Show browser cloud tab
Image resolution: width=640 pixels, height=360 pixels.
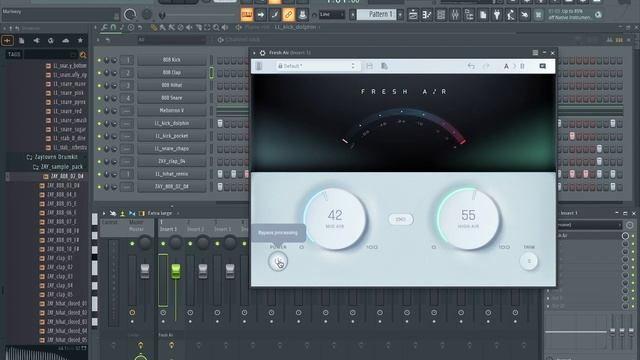(x=65, y=40)
